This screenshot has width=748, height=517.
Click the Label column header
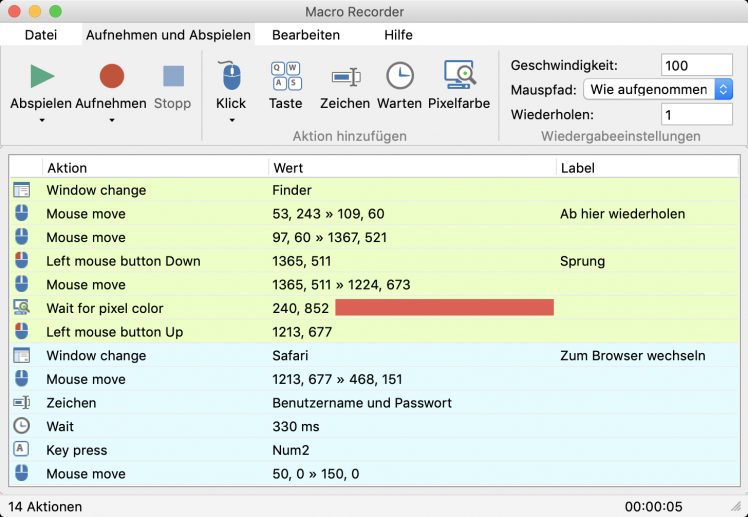(x=577, y=168)
